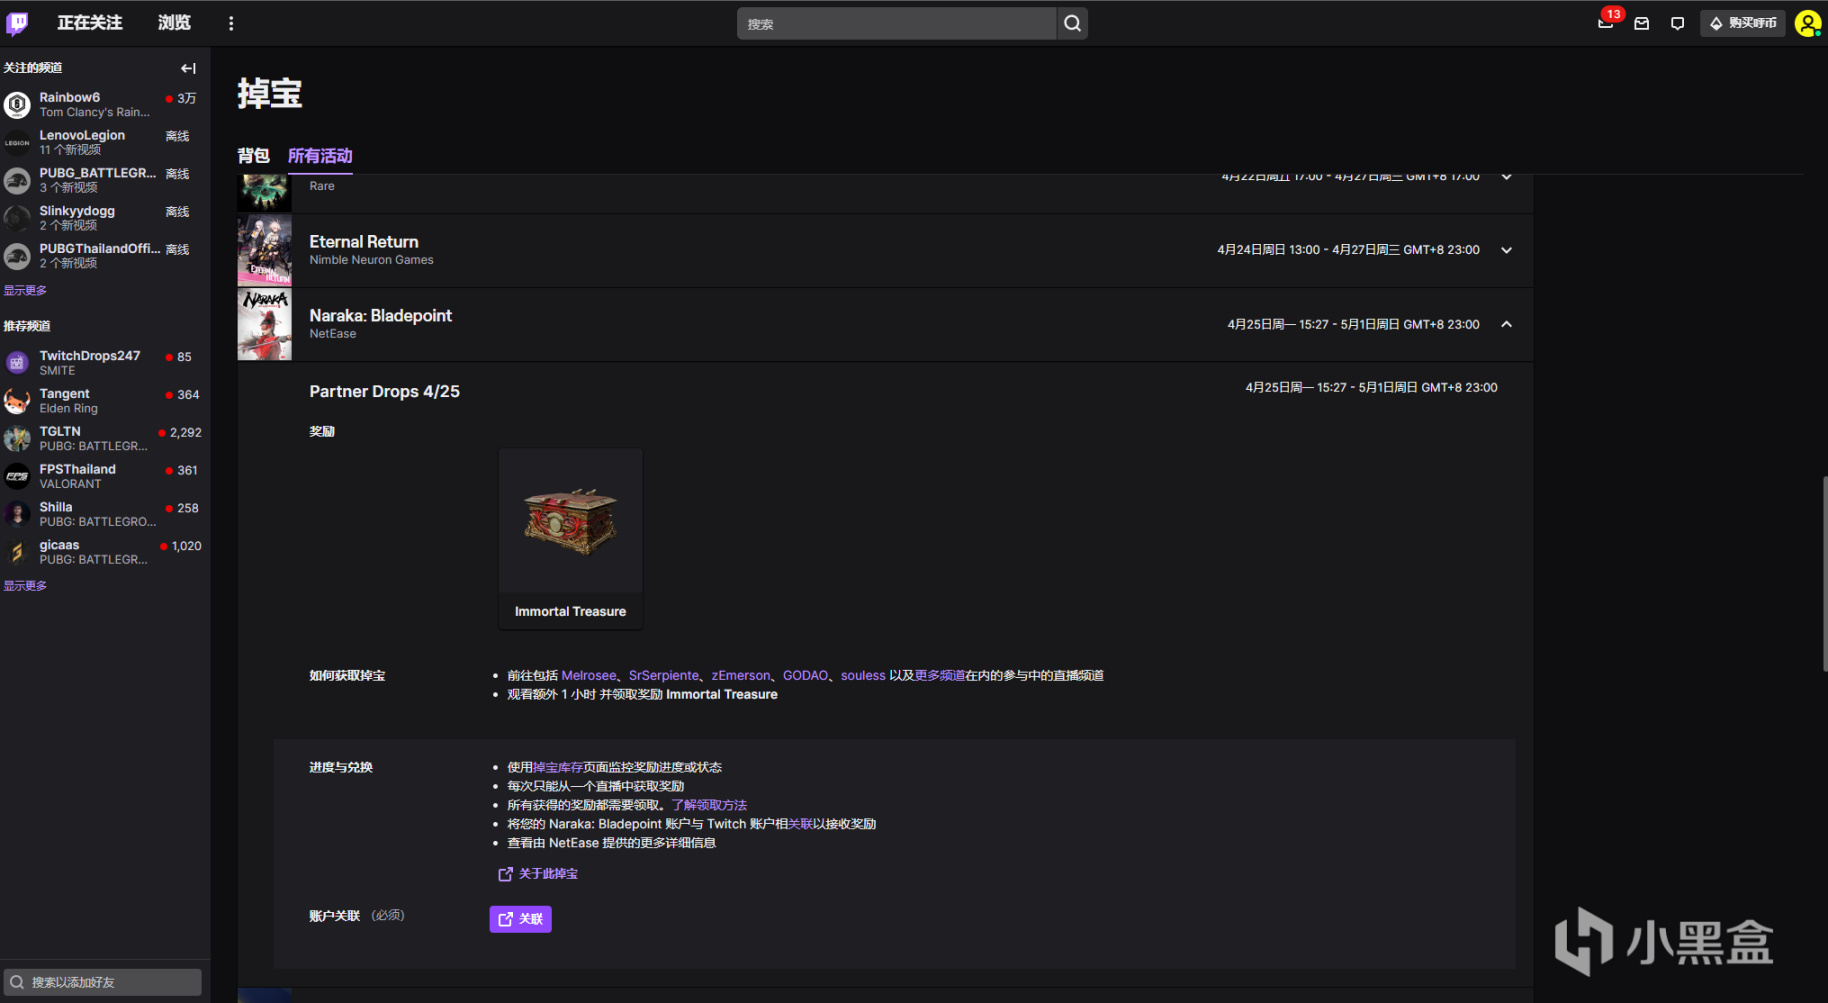Click the 购买呼币 get bits button
The image size is (1828, 1003).
[x=1743, y=23]
